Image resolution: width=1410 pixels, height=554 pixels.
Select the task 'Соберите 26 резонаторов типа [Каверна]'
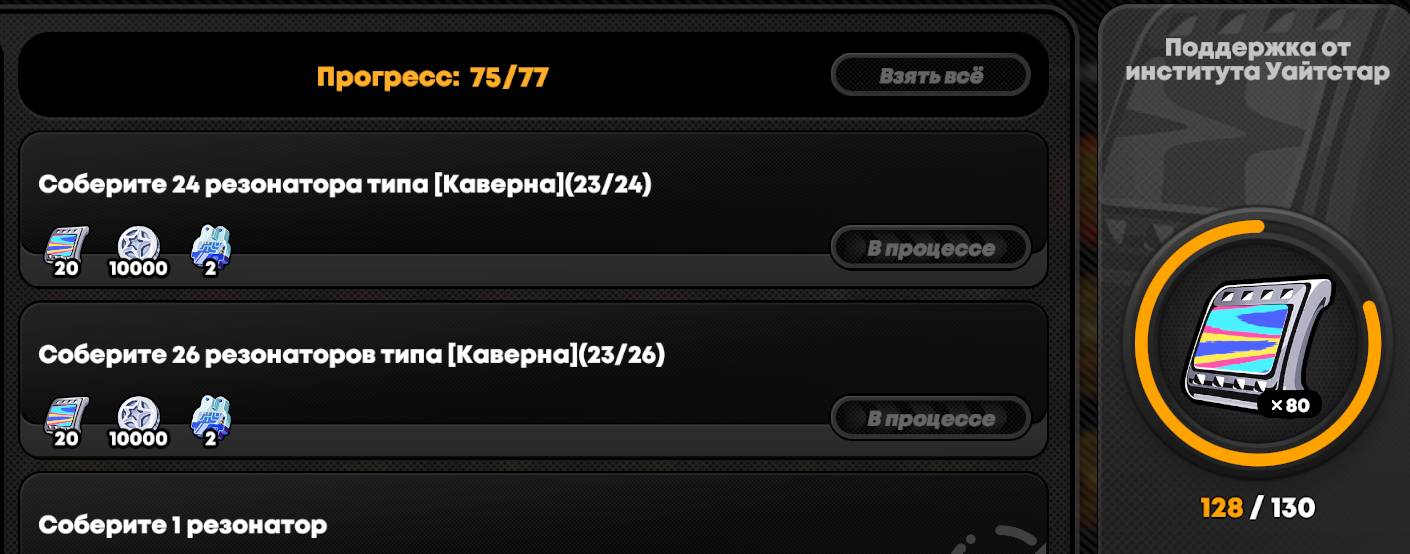(x=534, y=380)
